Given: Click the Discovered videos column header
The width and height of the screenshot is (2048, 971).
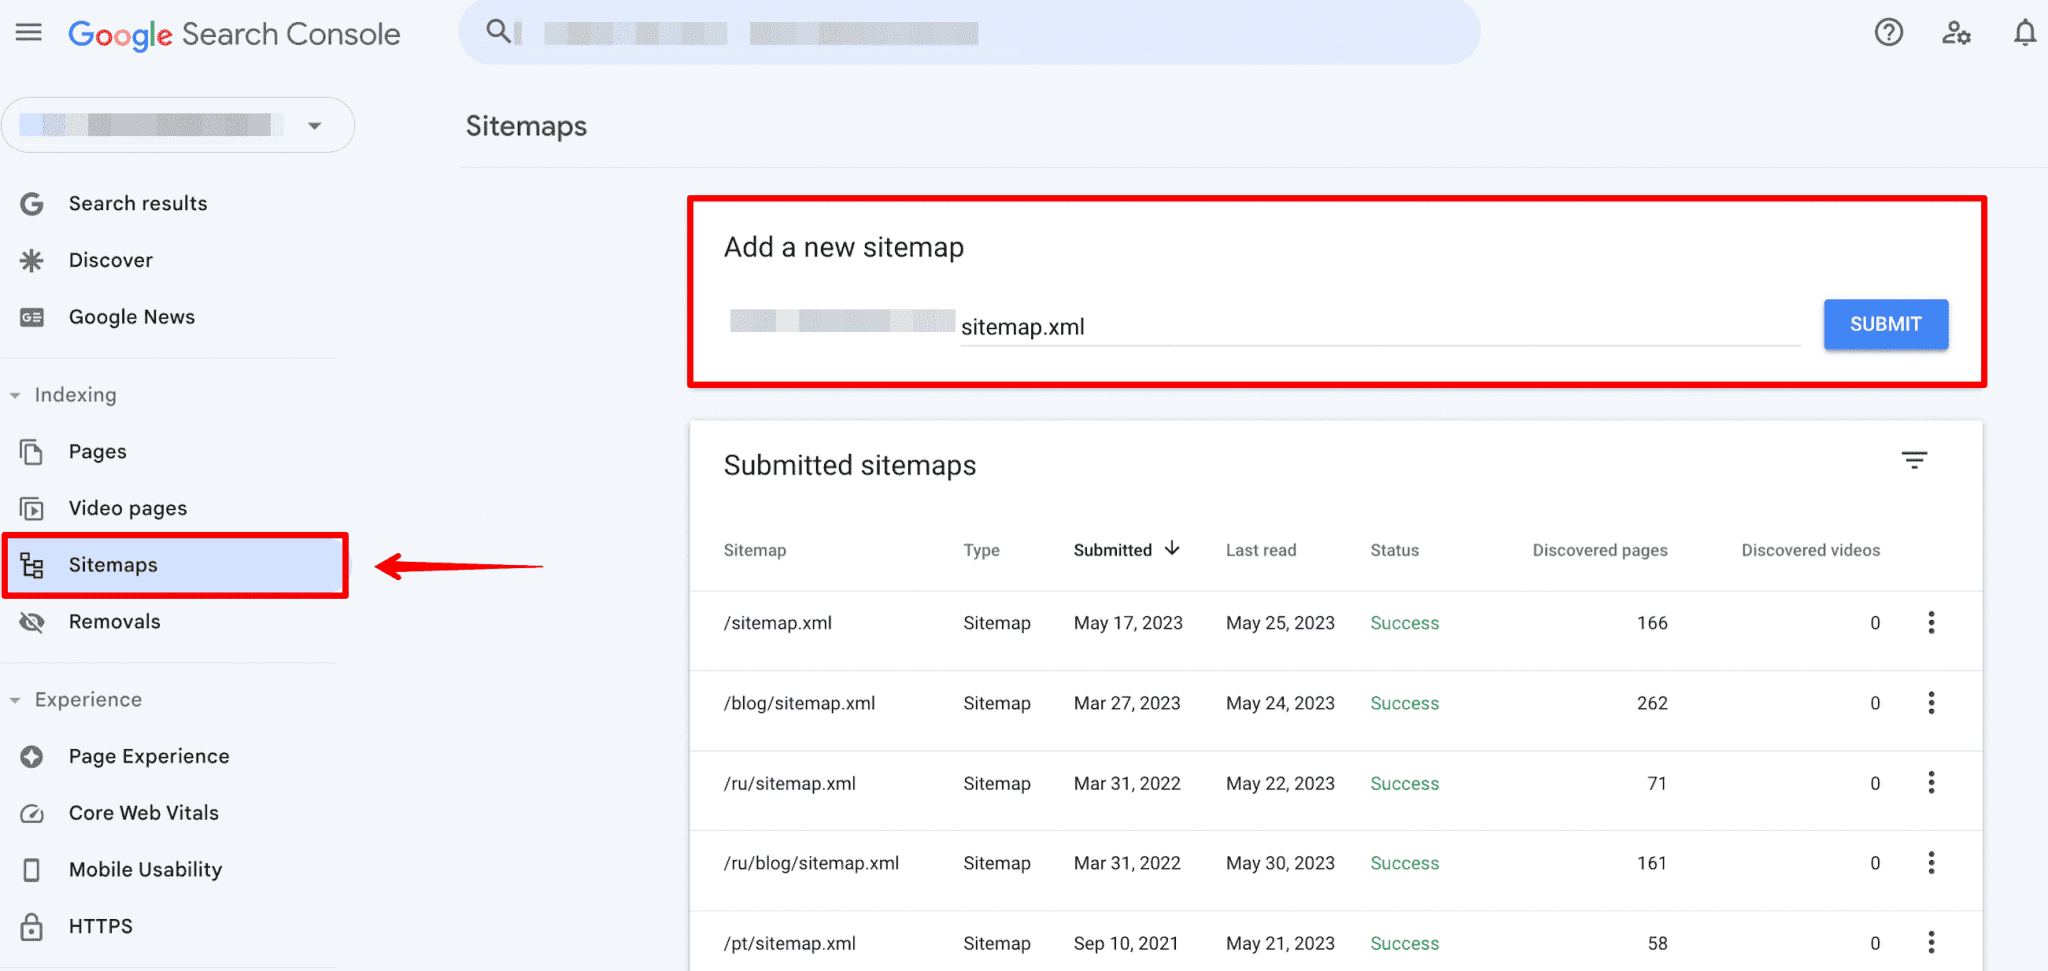Looking at the screenshot, I should [1811, 550].
